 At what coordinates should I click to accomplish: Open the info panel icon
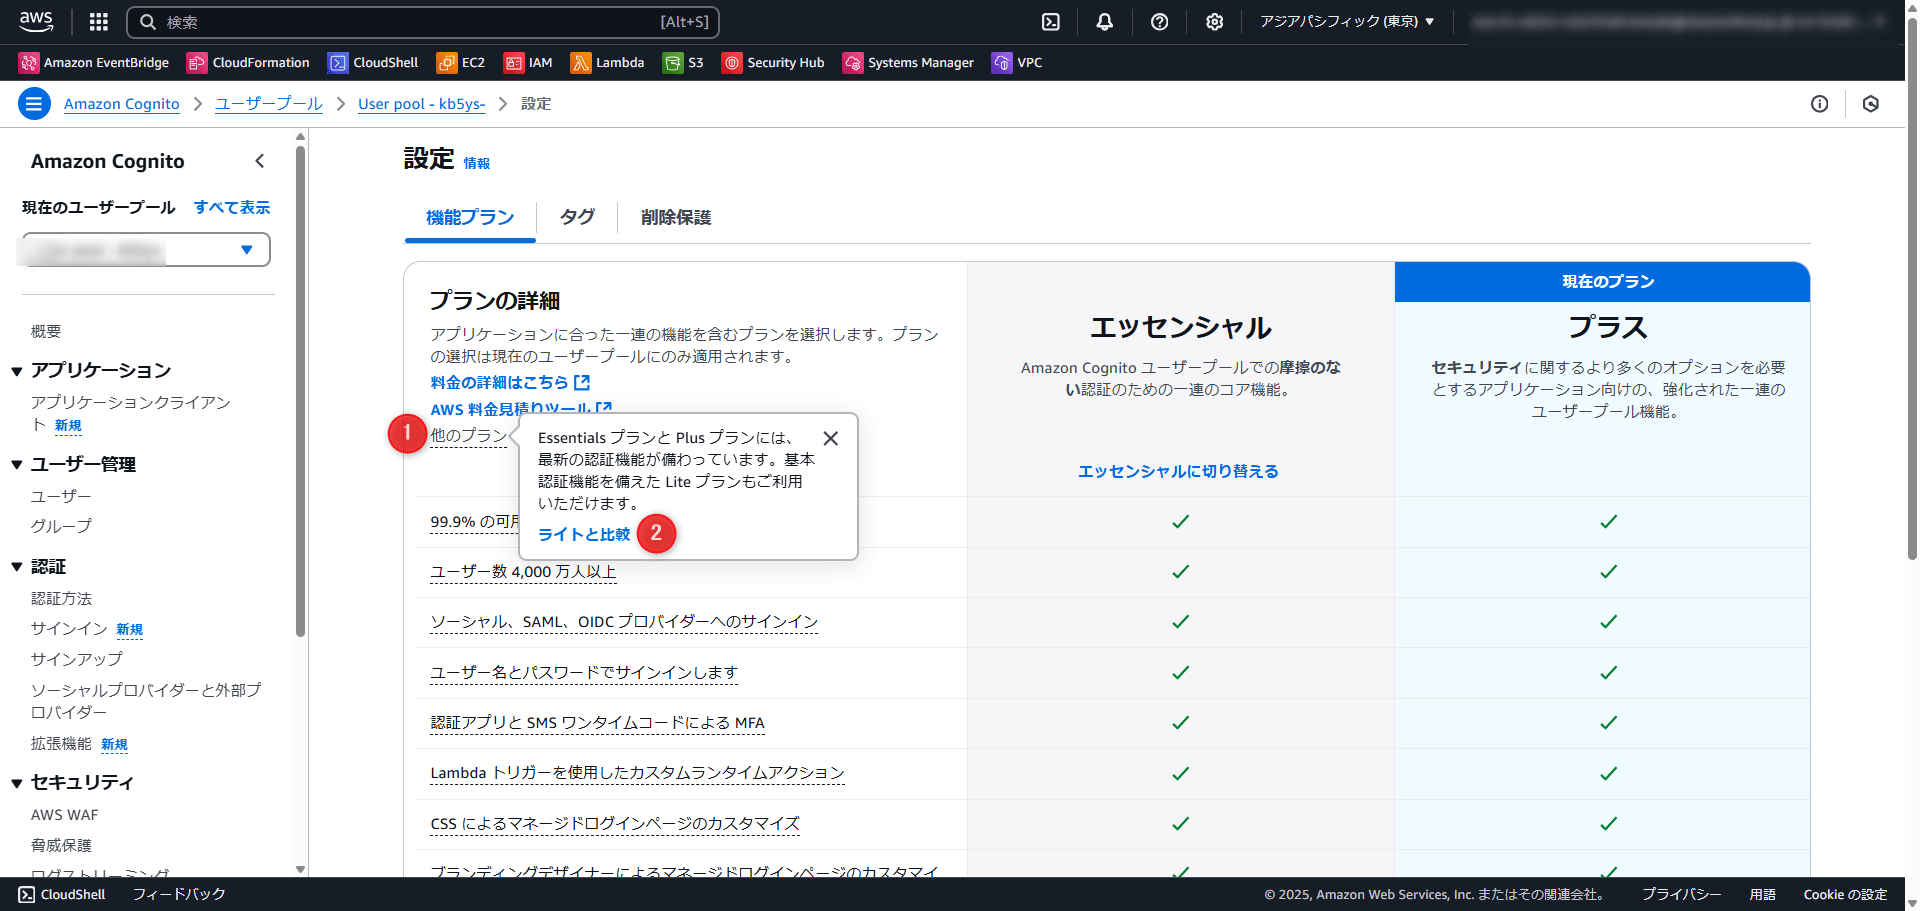tap(1819, 104)
